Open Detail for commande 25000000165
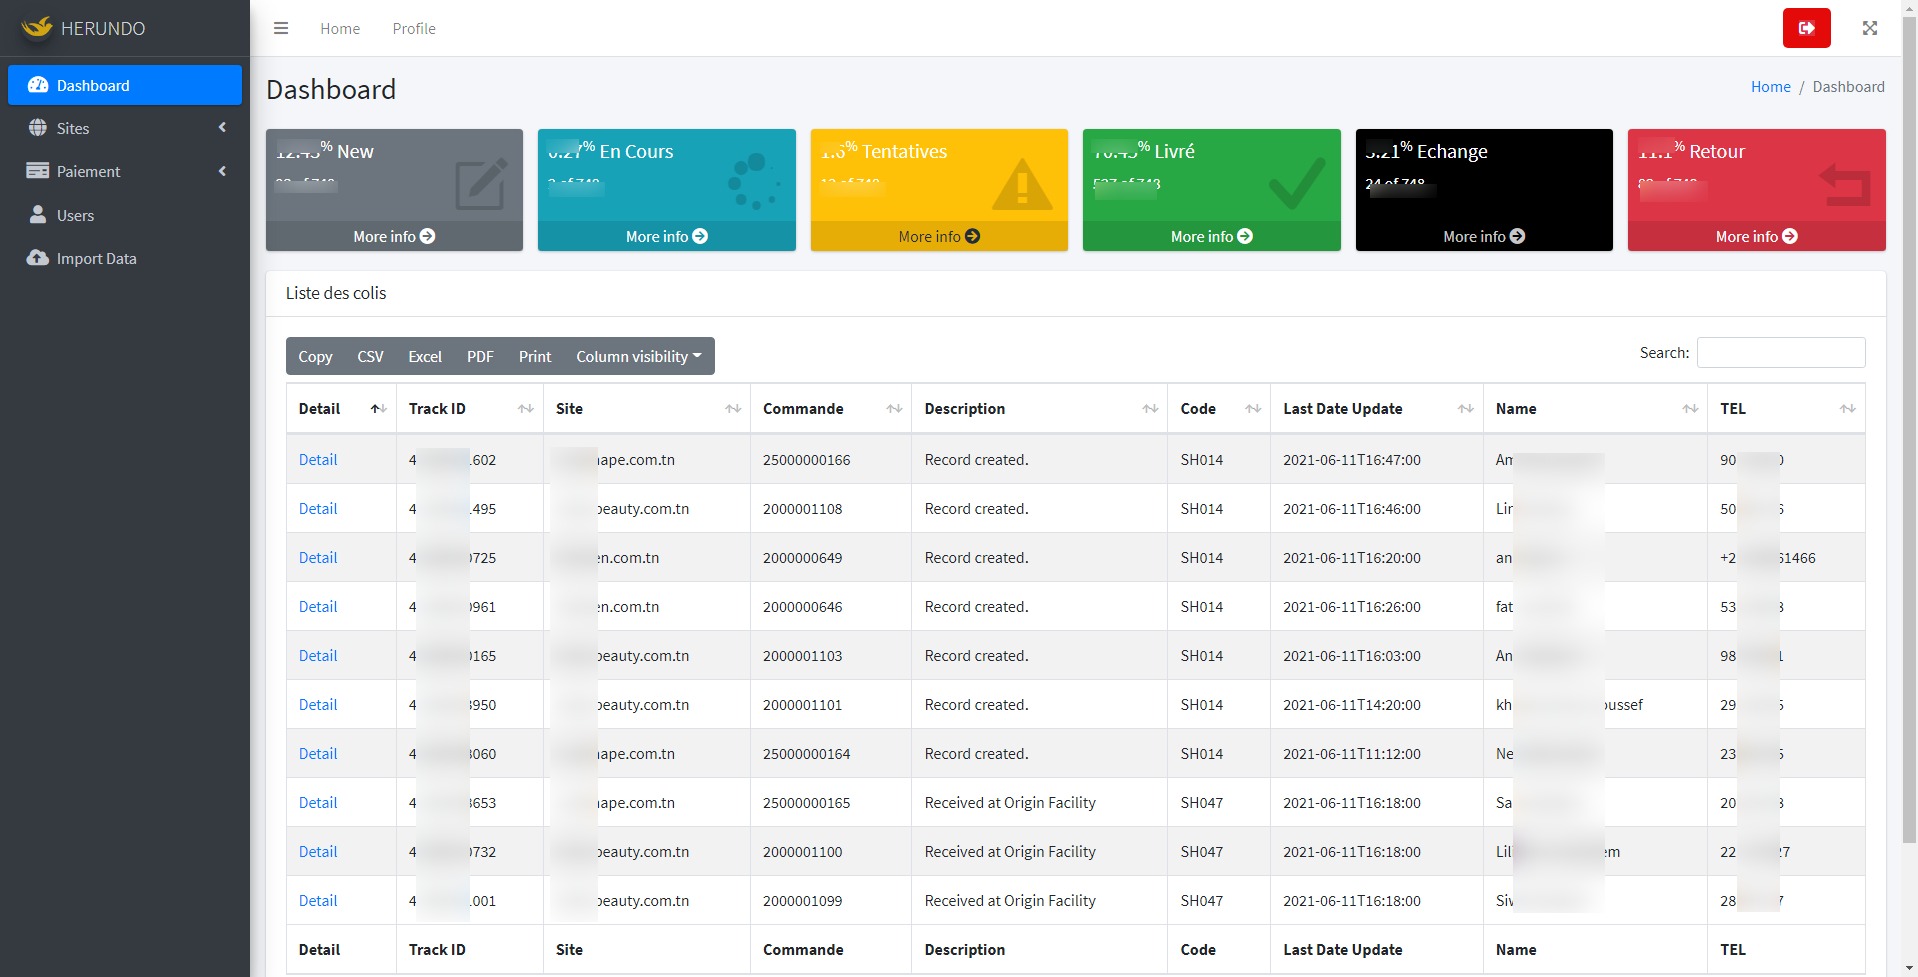This screenshot has width=1918, height=977. click(x=318, y=802)
